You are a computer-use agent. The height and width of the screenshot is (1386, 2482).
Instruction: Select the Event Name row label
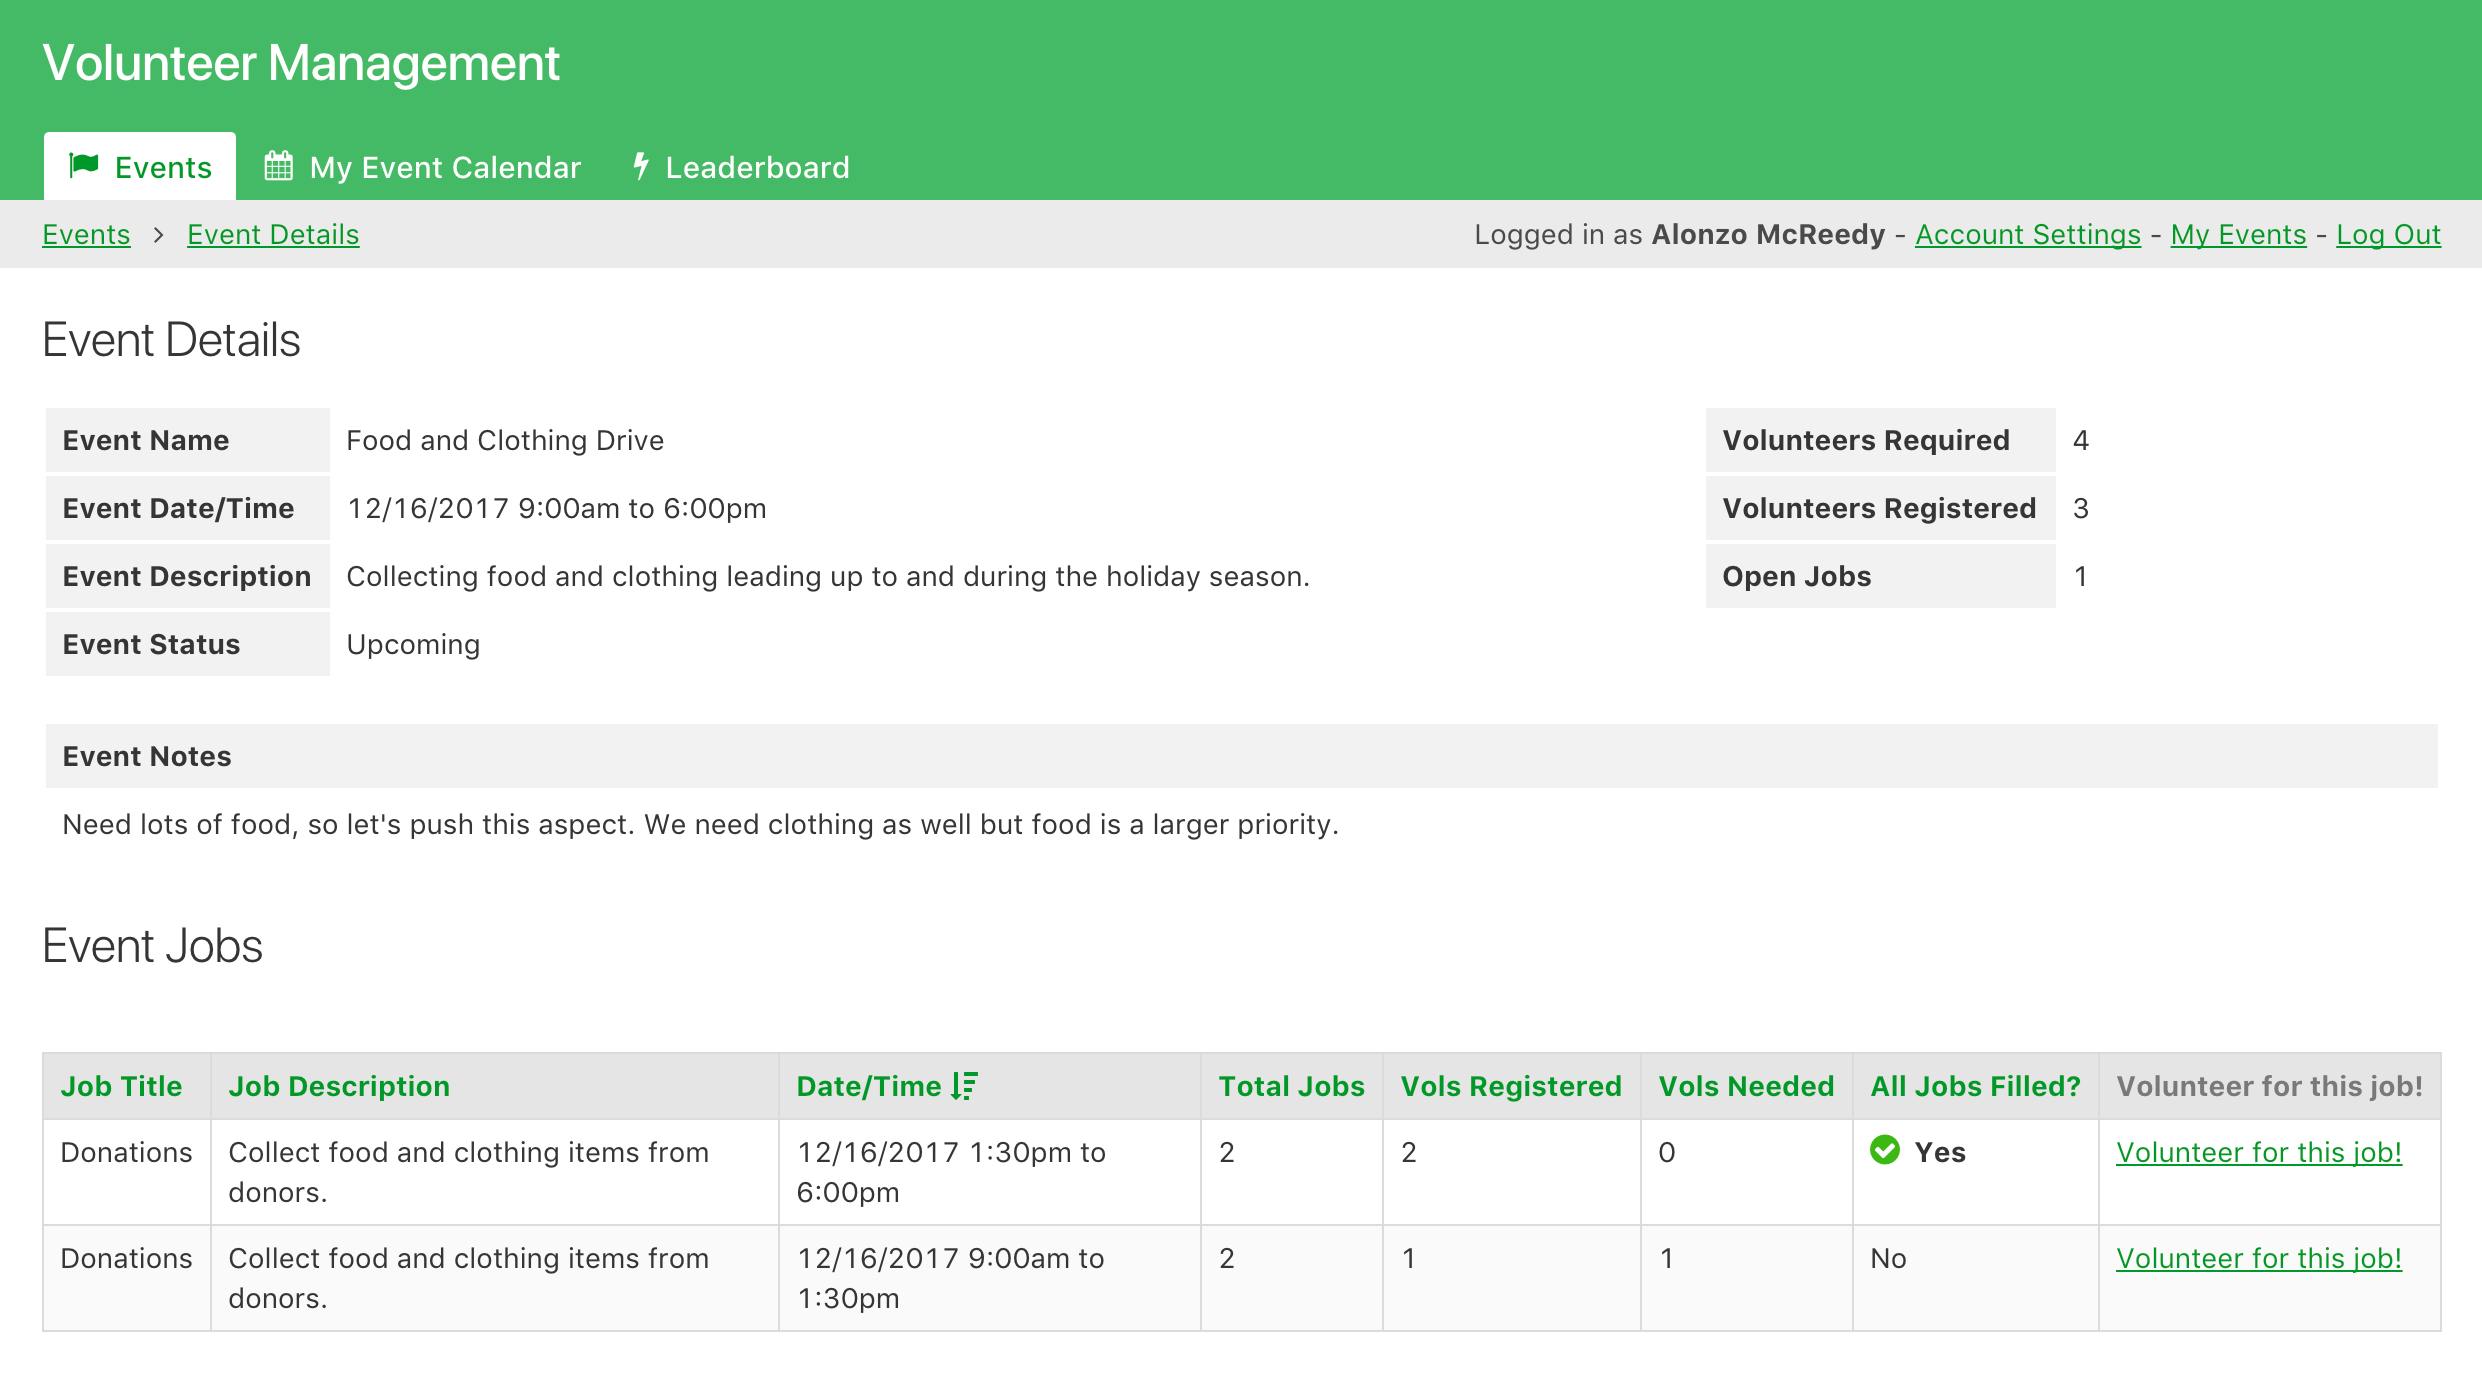[x=145, y=439]
